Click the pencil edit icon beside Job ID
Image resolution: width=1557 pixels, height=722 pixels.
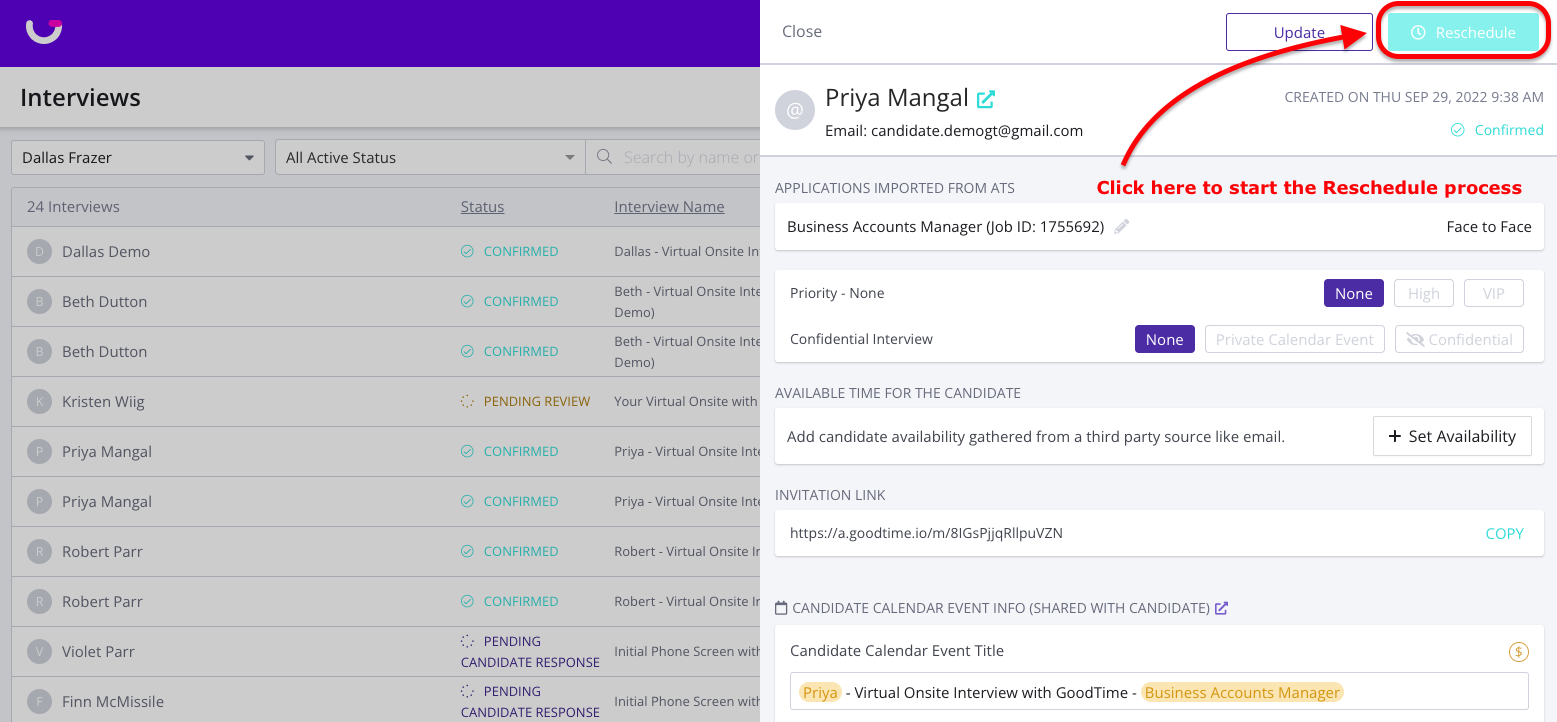[x=1122, y=227]
